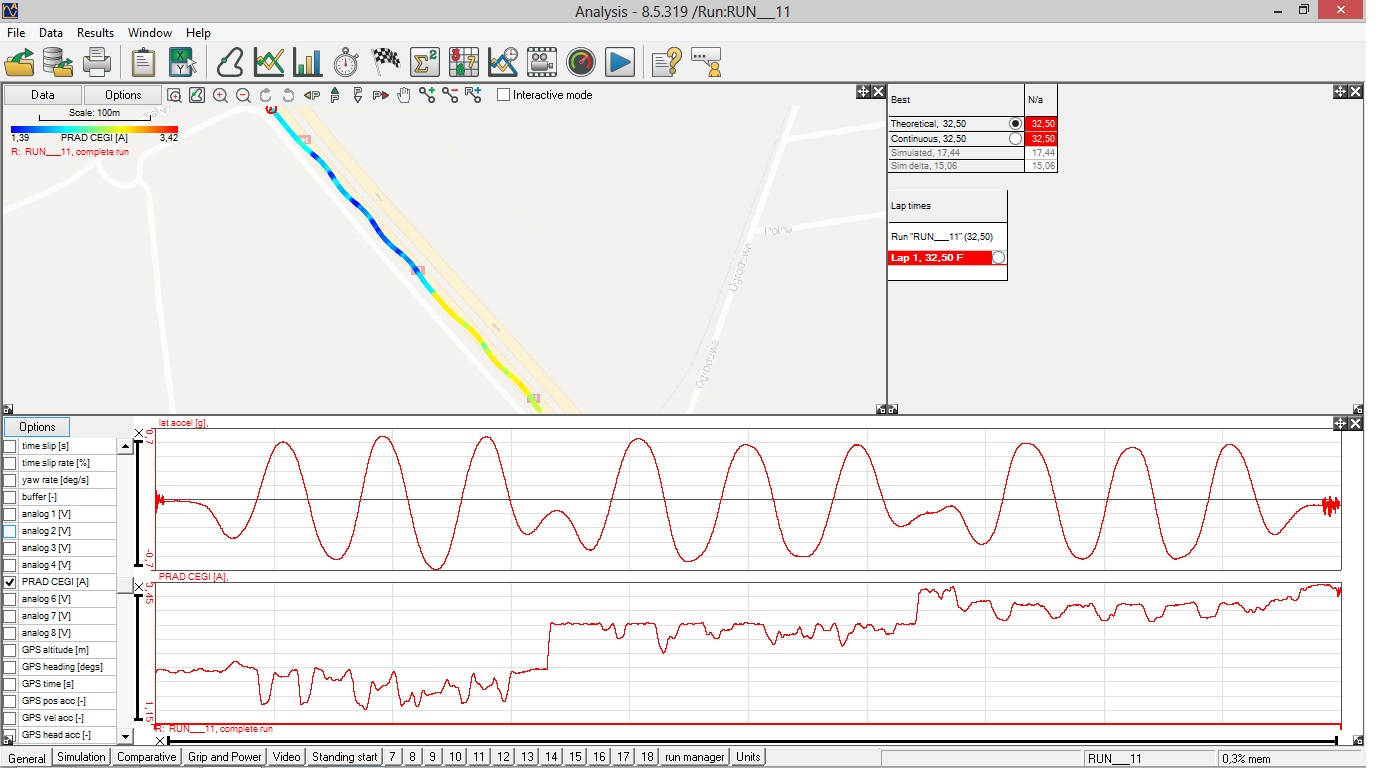Click the PRAD CEGI color scale bar
This screenshot has width=1380, height=782.
click(94, 130)
